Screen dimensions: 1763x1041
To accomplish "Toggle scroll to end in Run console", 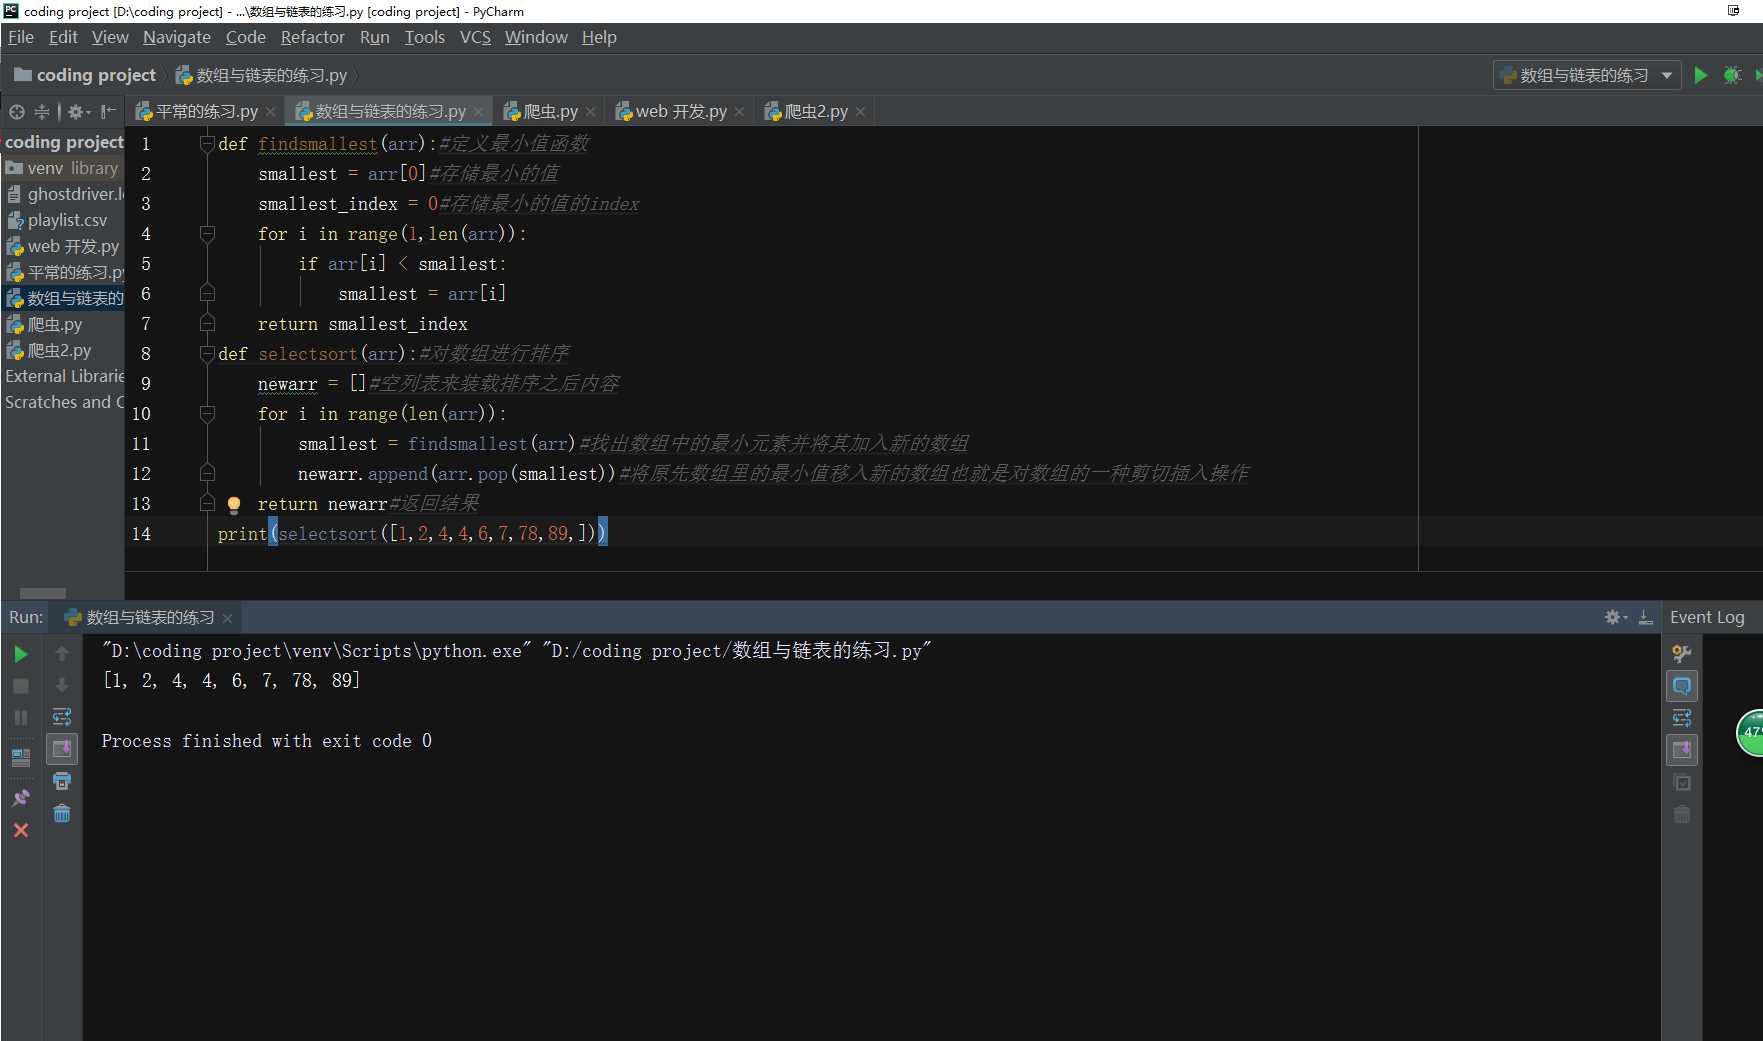I will 62,749.
